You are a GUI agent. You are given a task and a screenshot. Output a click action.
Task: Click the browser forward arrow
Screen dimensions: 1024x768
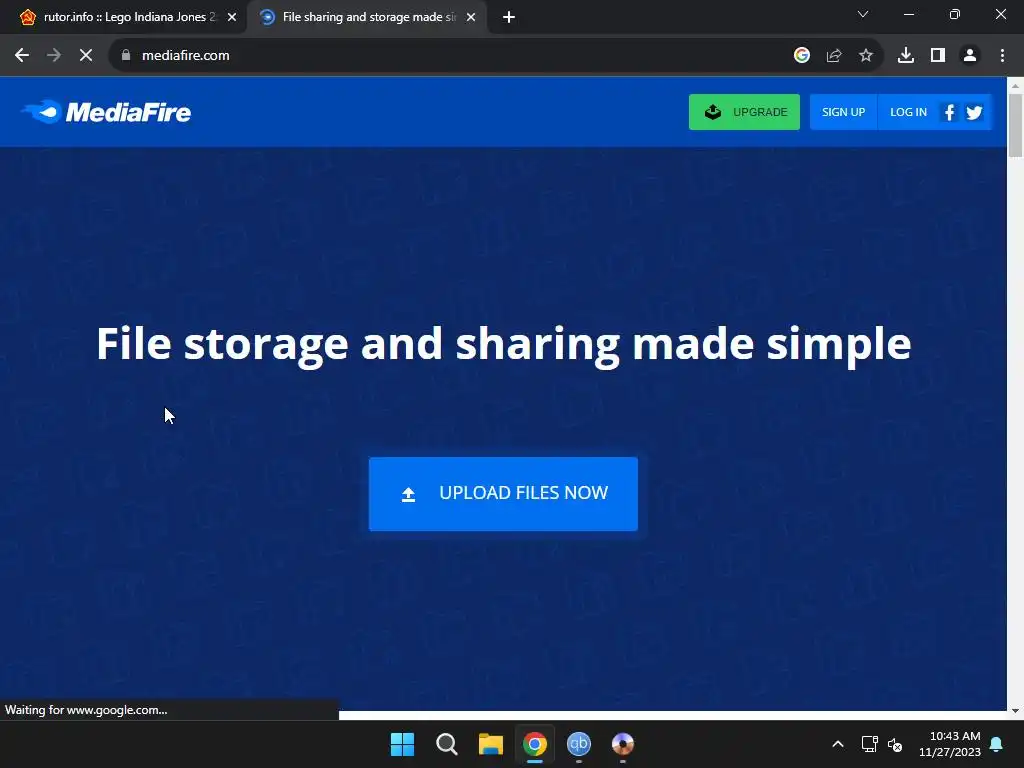[x=54, y=56]
